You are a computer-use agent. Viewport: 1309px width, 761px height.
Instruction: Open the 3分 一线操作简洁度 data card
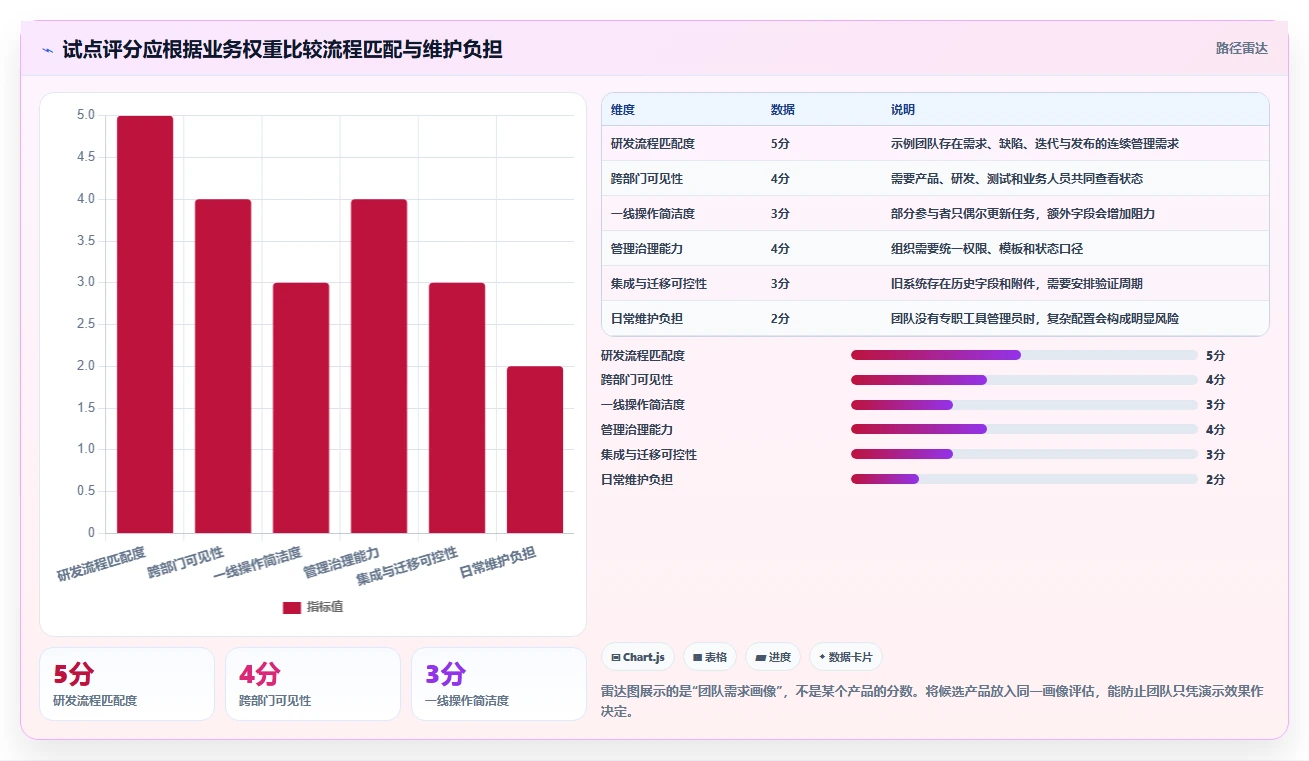499,684
